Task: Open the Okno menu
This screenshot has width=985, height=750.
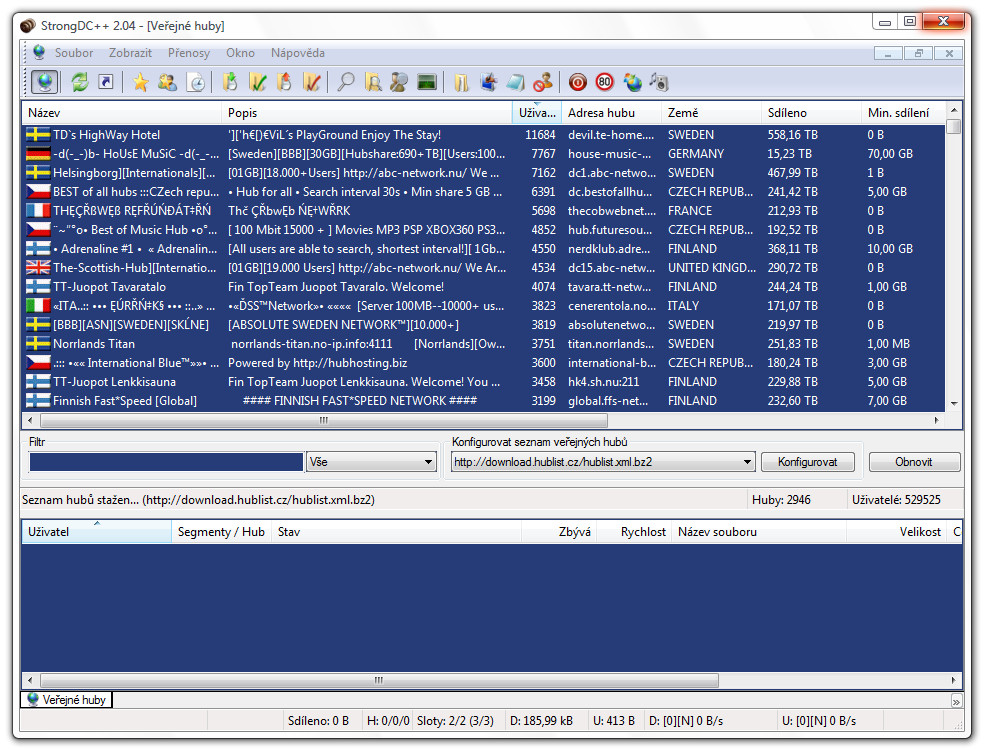Action: point(241,53)
